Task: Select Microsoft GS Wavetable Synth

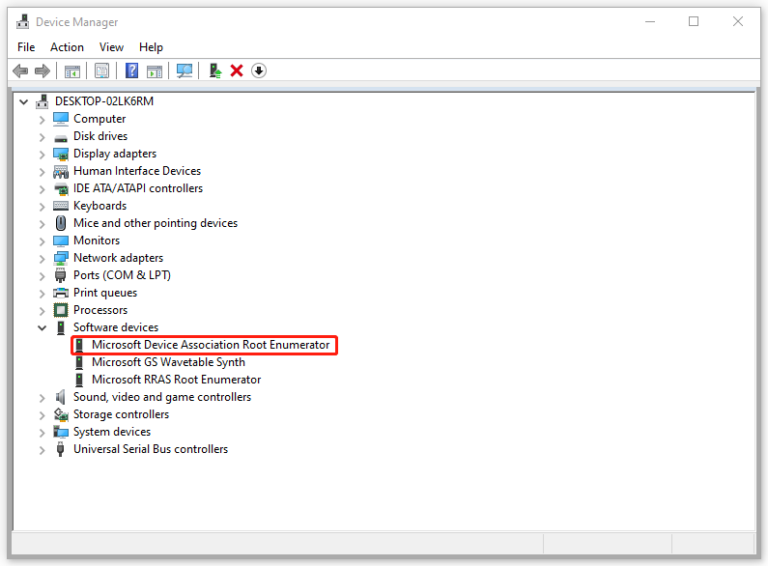Action: [168, 362]
